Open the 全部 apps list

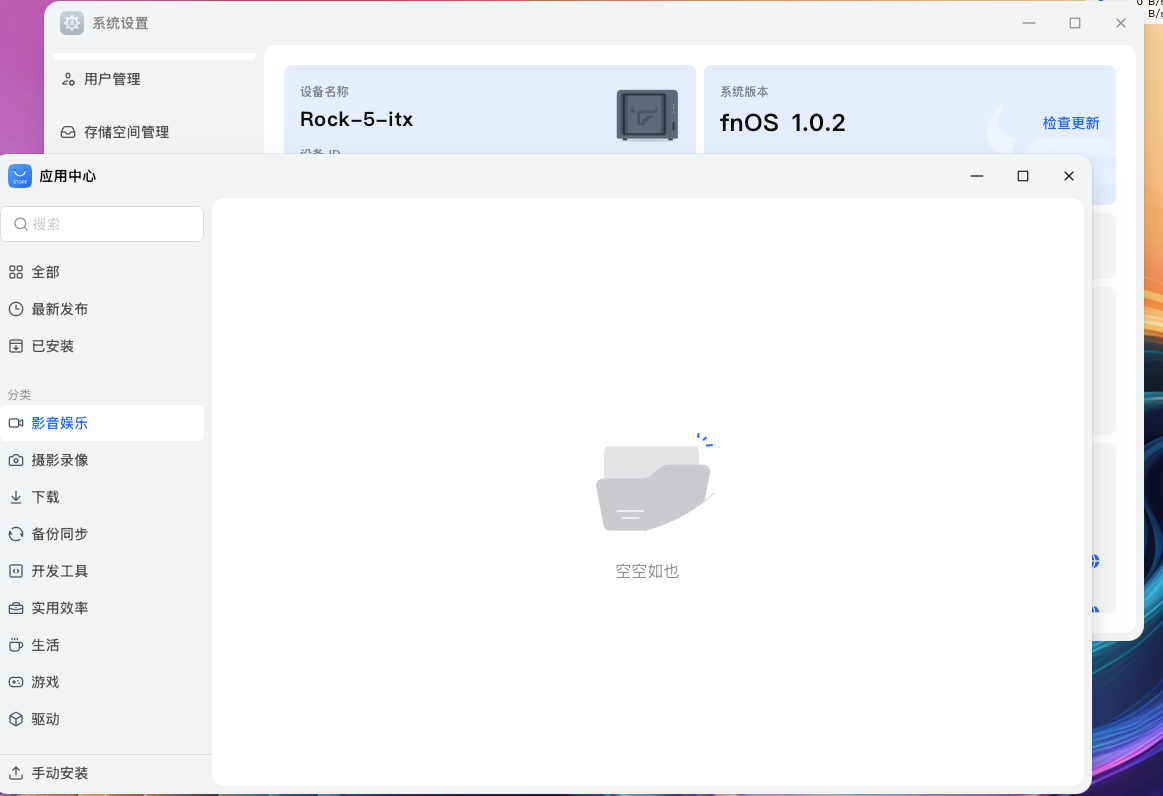(102, 272)
